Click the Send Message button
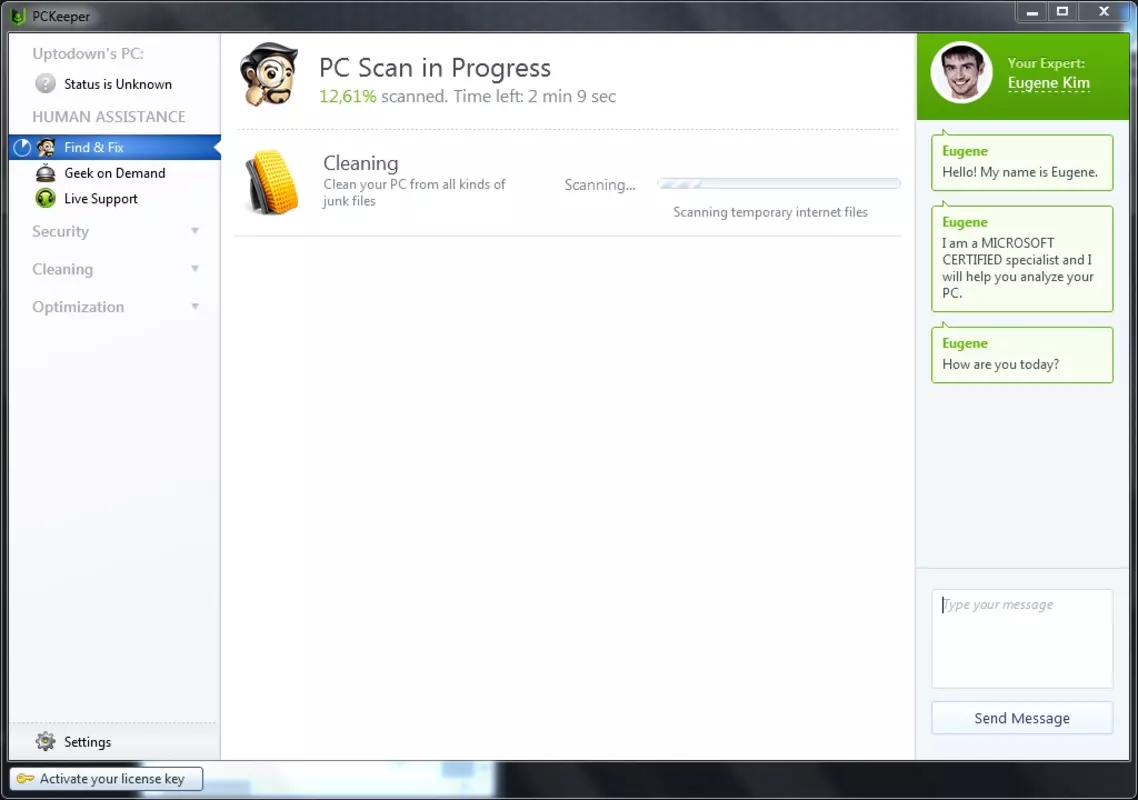The image size is (1138, 800). click(1022, 718)
